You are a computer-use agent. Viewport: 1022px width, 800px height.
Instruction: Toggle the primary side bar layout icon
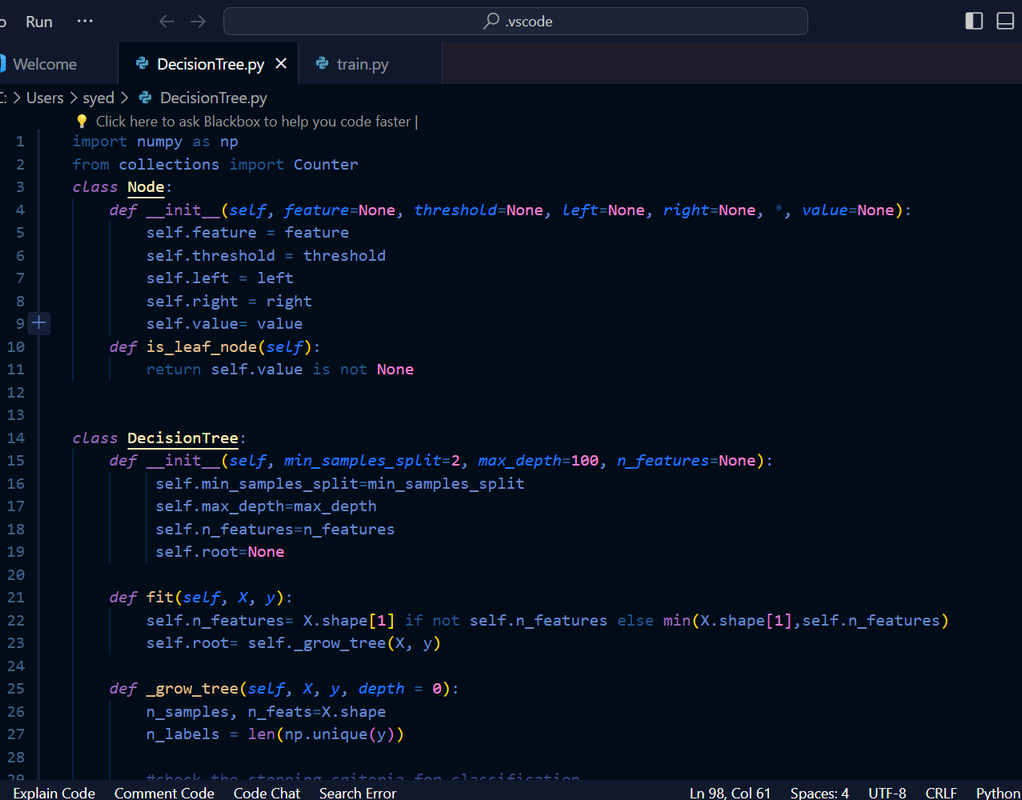974,22
